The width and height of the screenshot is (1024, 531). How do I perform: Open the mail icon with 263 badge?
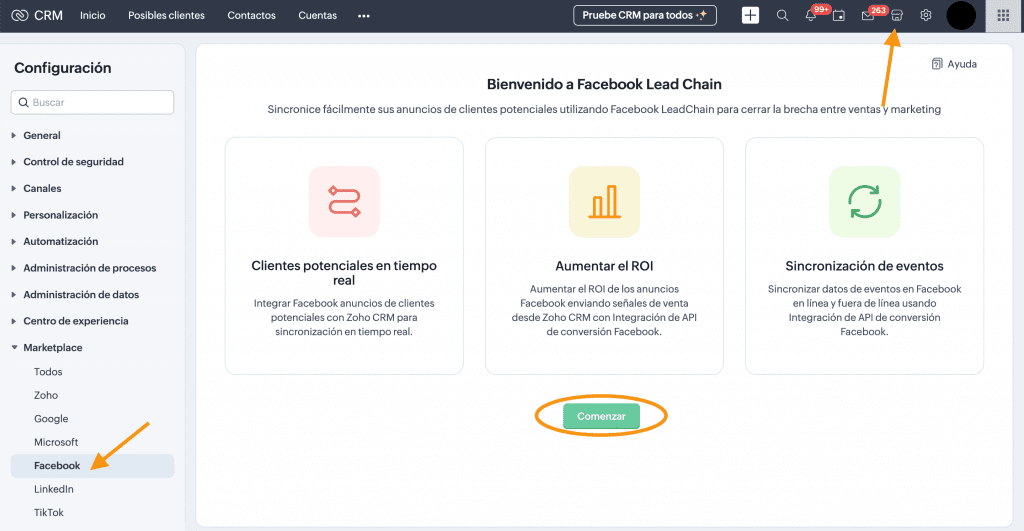(868, 16)
